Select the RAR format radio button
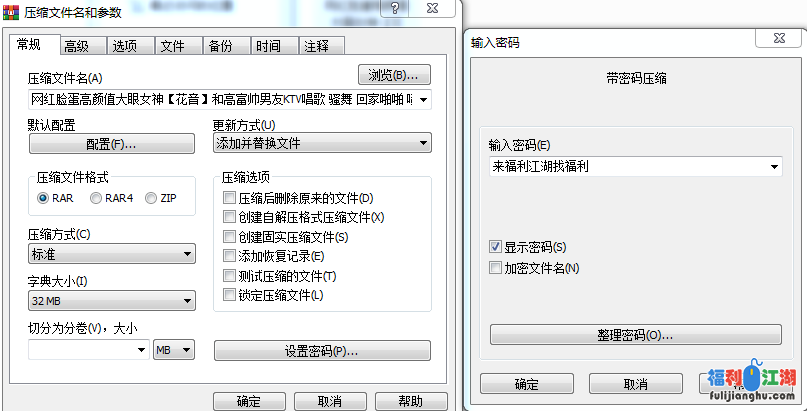The width and height of the screenshot is (807, 411). (43, 198)
